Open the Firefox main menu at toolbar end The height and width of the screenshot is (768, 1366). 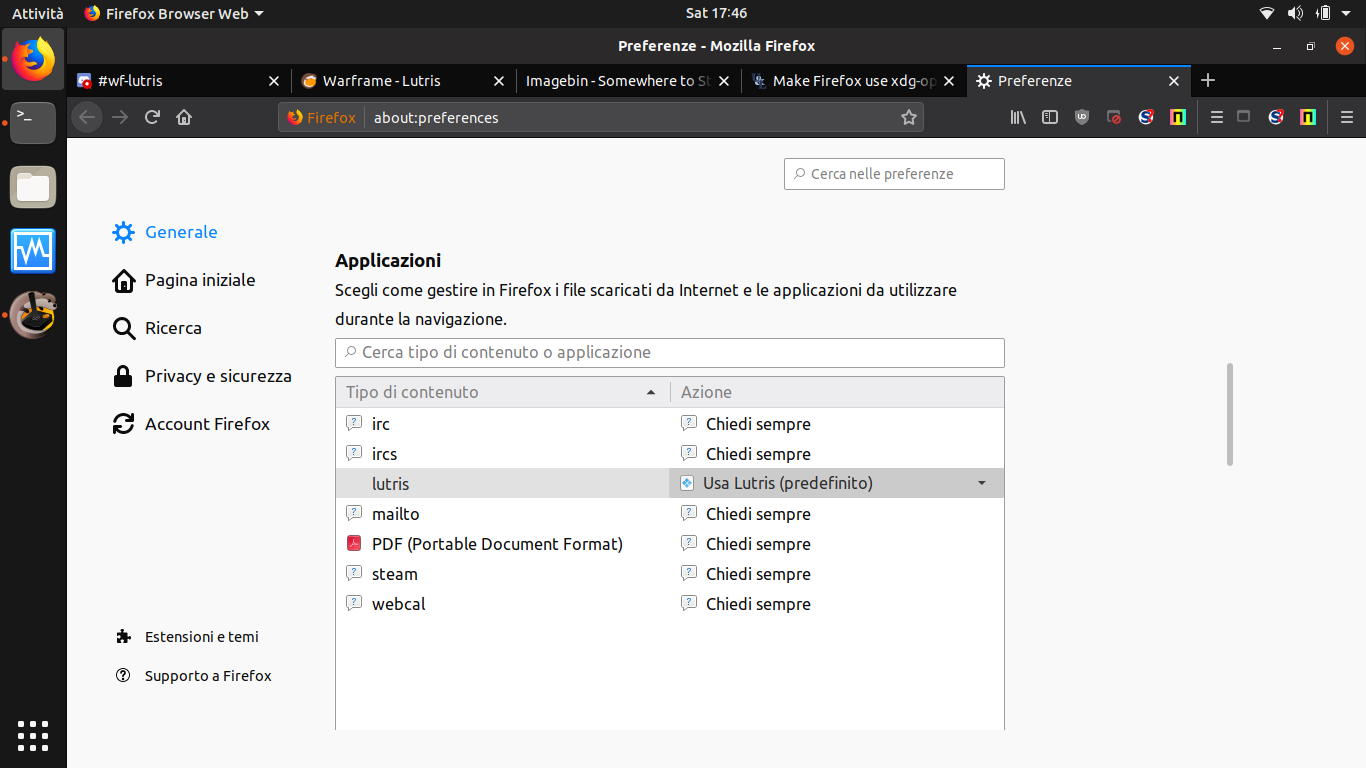tap(1346, 117)
